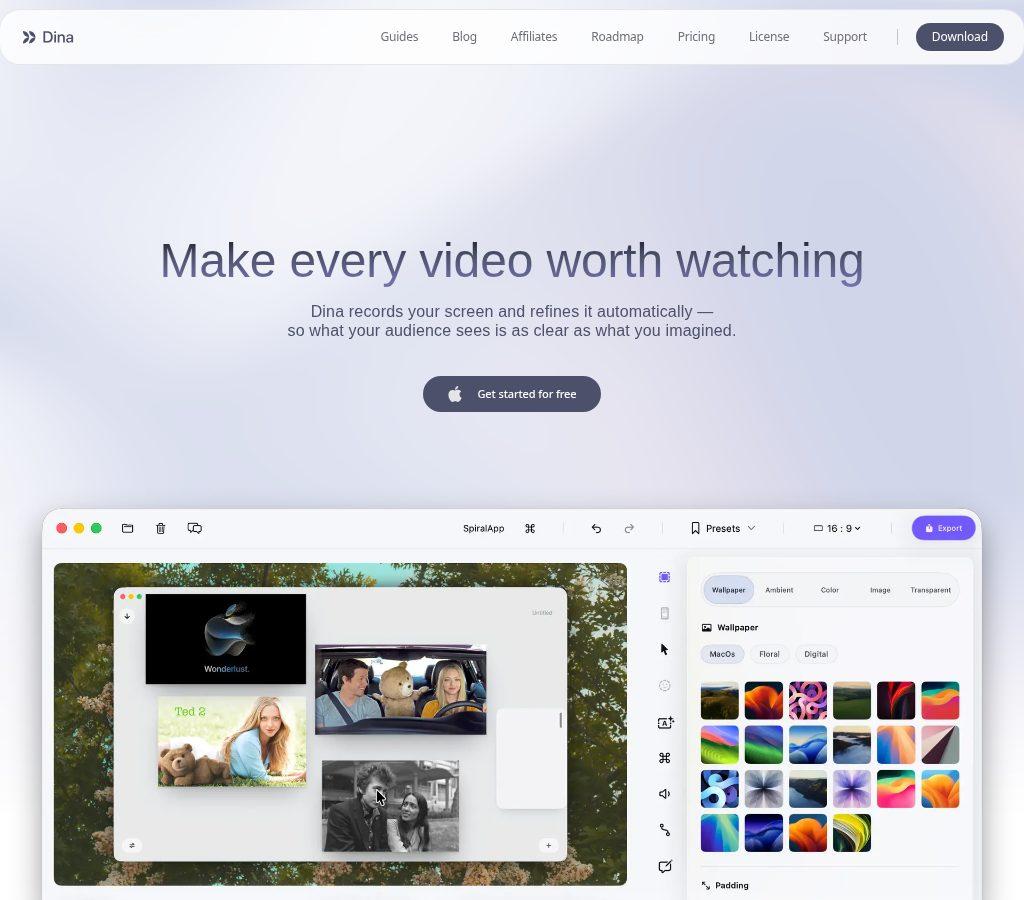Click the trash icon in the app toolbar
This screenshot has width=1024, height=900.
pos(161,528)
